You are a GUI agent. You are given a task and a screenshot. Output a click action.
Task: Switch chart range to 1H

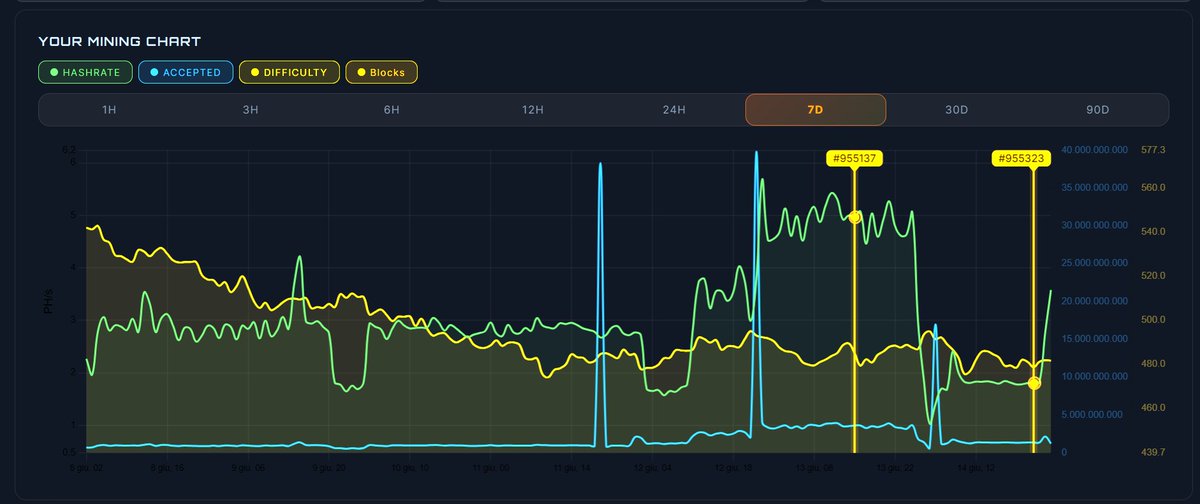pos(109,110)
